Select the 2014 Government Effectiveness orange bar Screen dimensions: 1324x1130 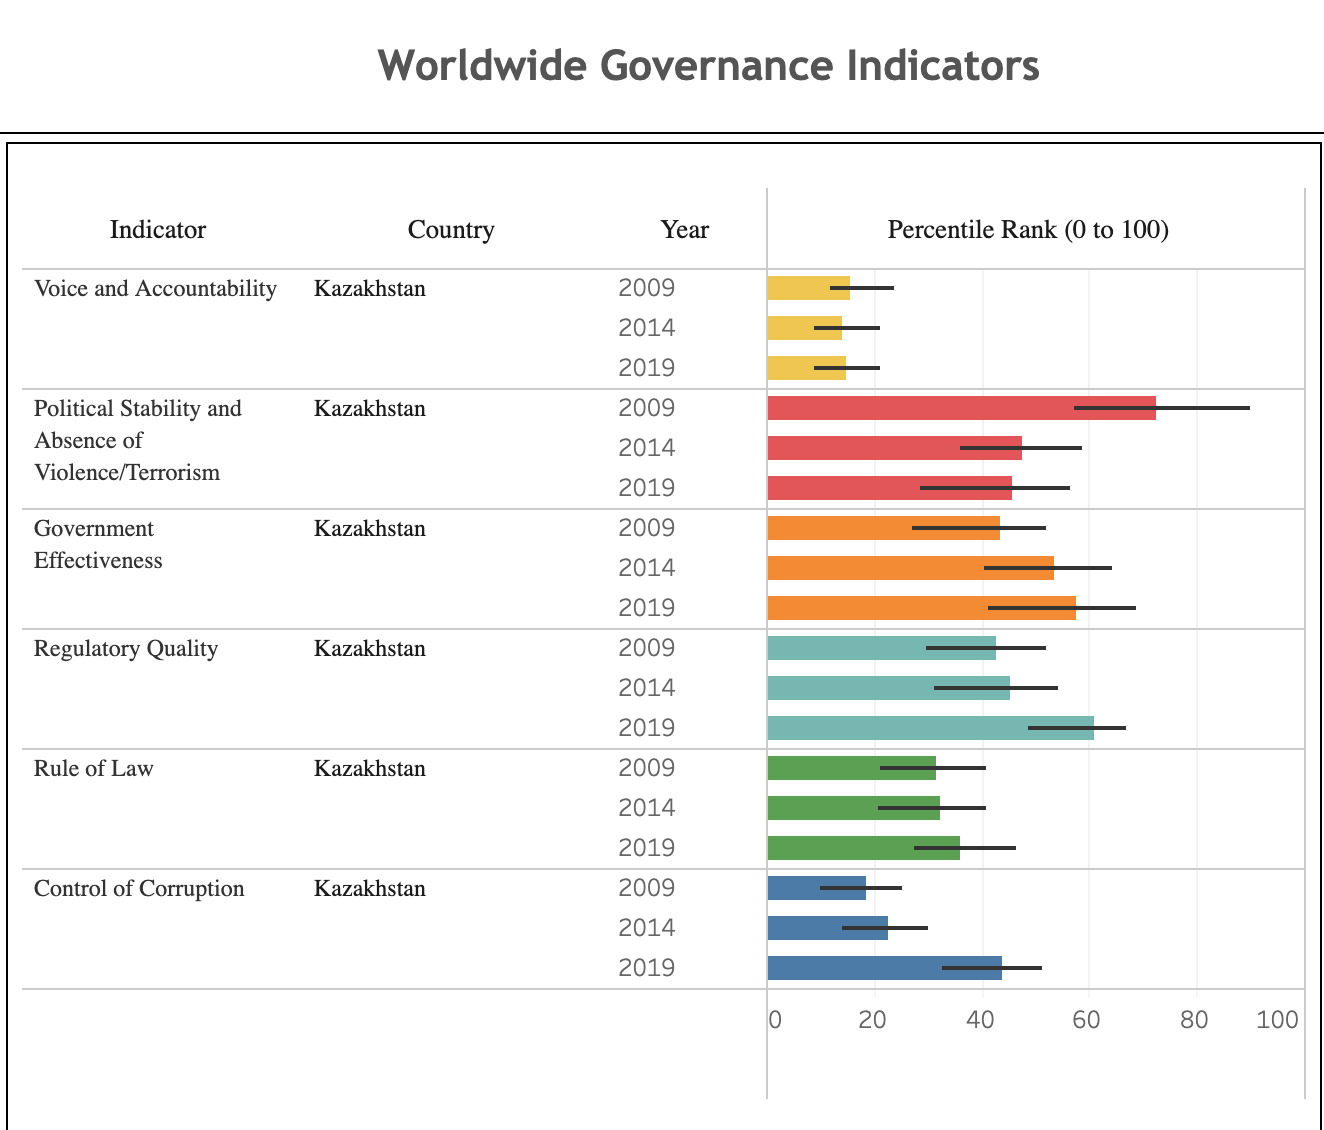point(910,568)
